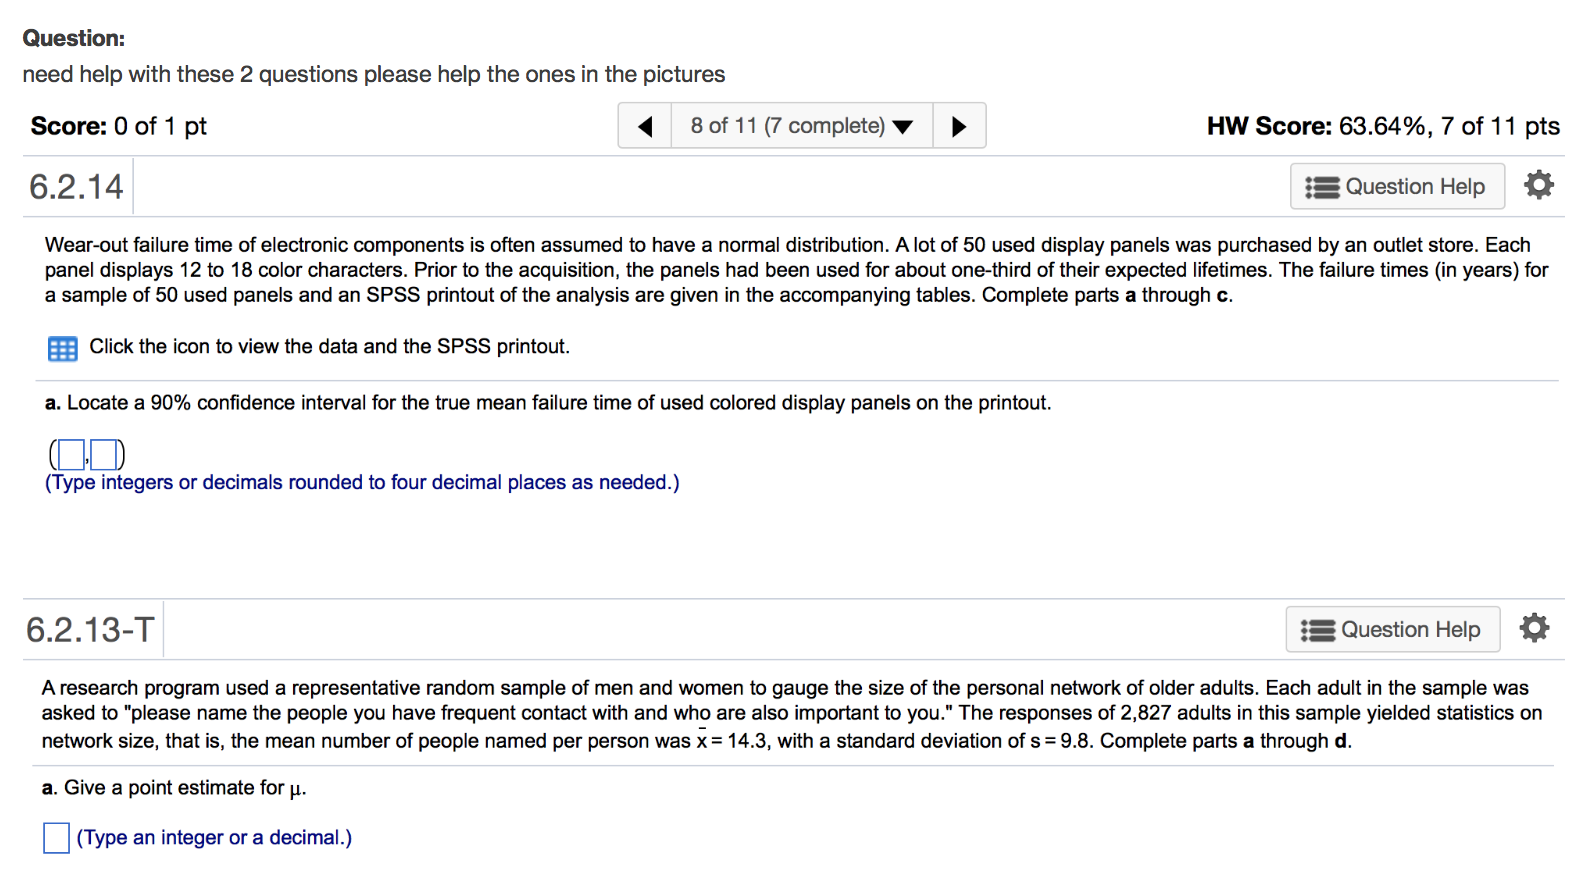
Task: Click the HW Score 63.64% display
Action: click(1382, 126)
